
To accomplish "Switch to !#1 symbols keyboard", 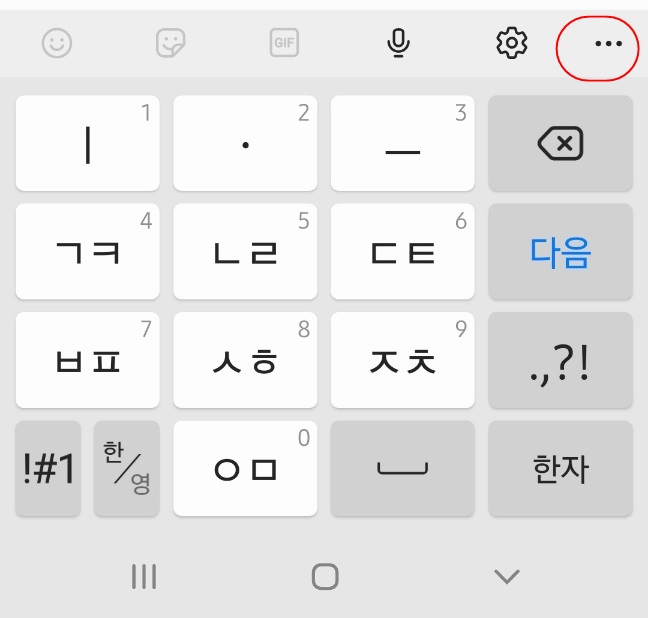I will coord(48,469).
